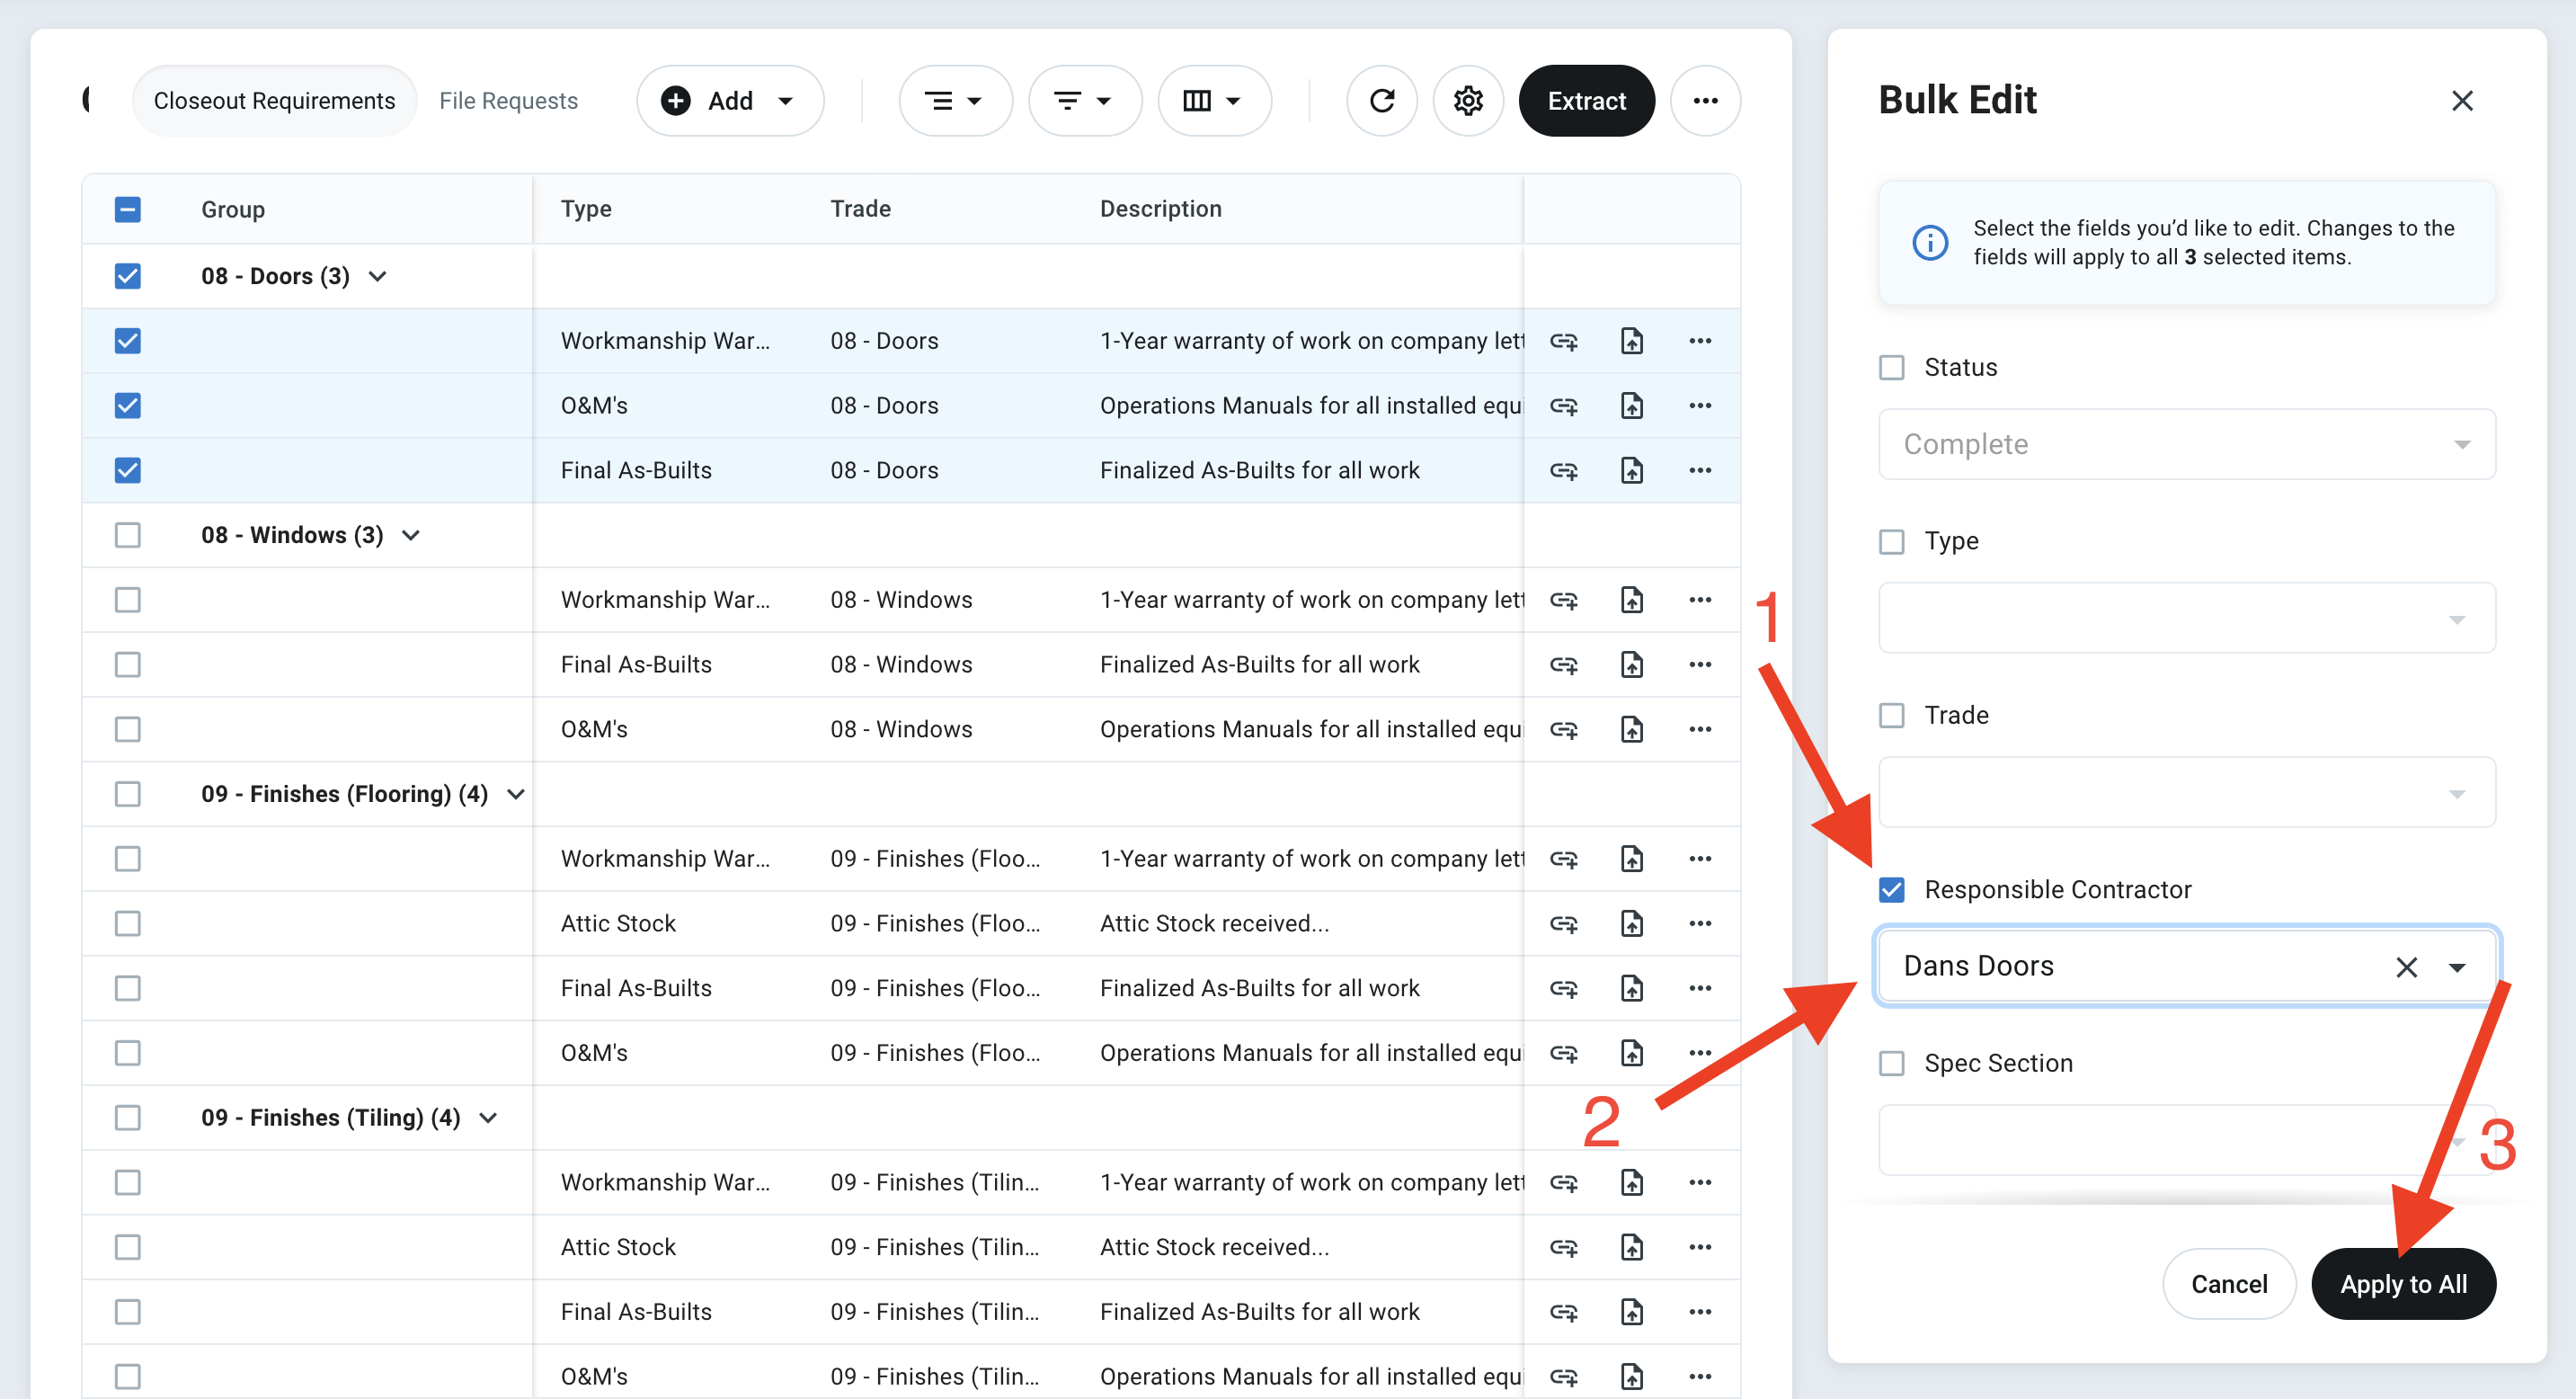The height and width of the screenshot is (1399, 2576).
Task: Click the Apply to All button
Action: click(x=2404, y=1284)
